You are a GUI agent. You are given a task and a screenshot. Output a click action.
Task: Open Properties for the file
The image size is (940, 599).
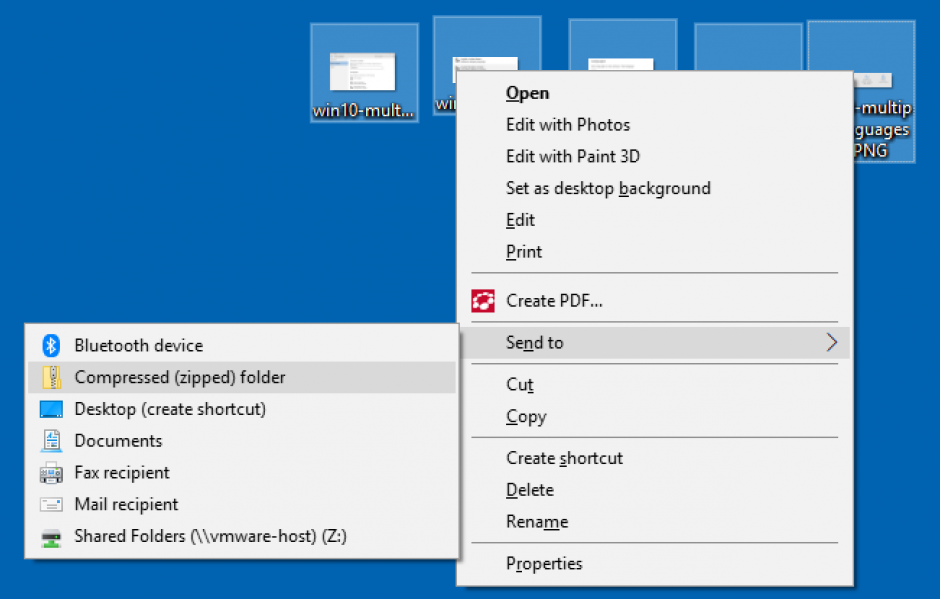pos(544,563)
